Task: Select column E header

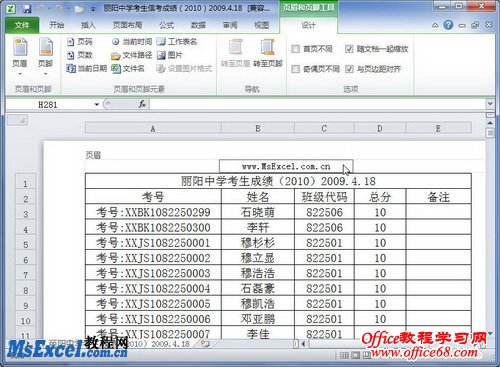Action: 438,128
